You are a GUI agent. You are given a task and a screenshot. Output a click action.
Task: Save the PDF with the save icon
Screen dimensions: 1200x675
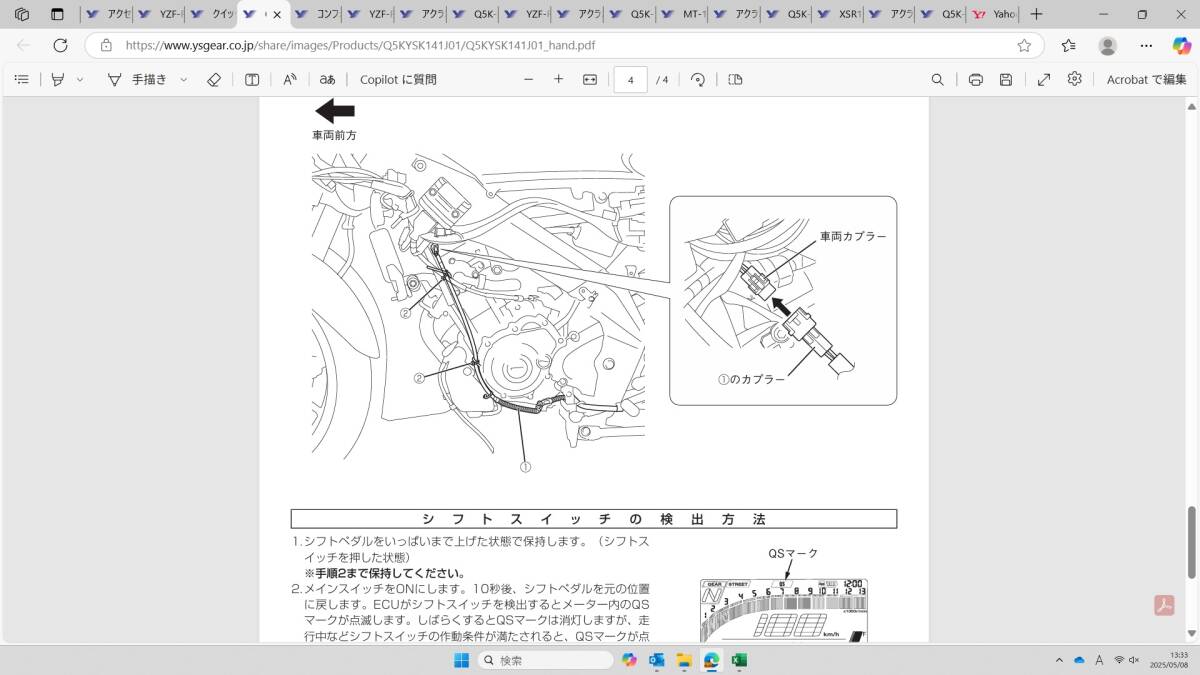pyautogui.click(x=1006, y=79)
